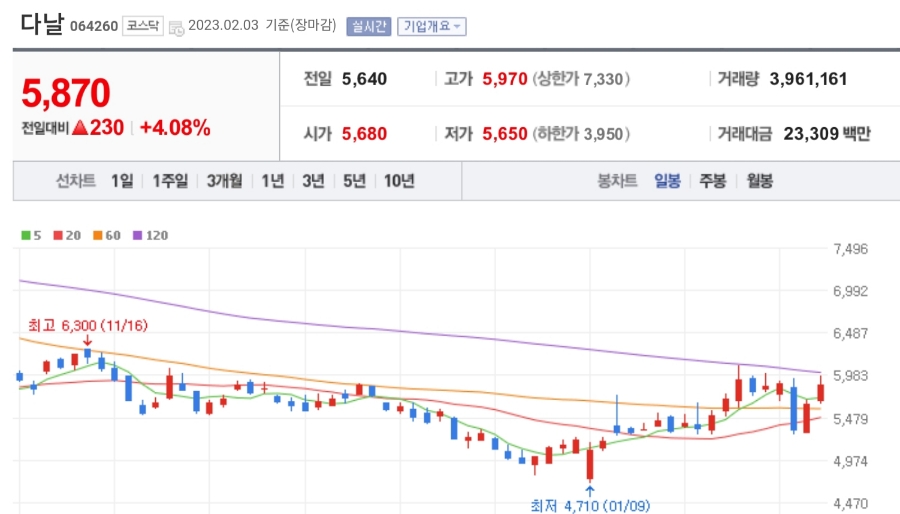Select the 1일 line chart tab
900x514 pixels.
122,181
